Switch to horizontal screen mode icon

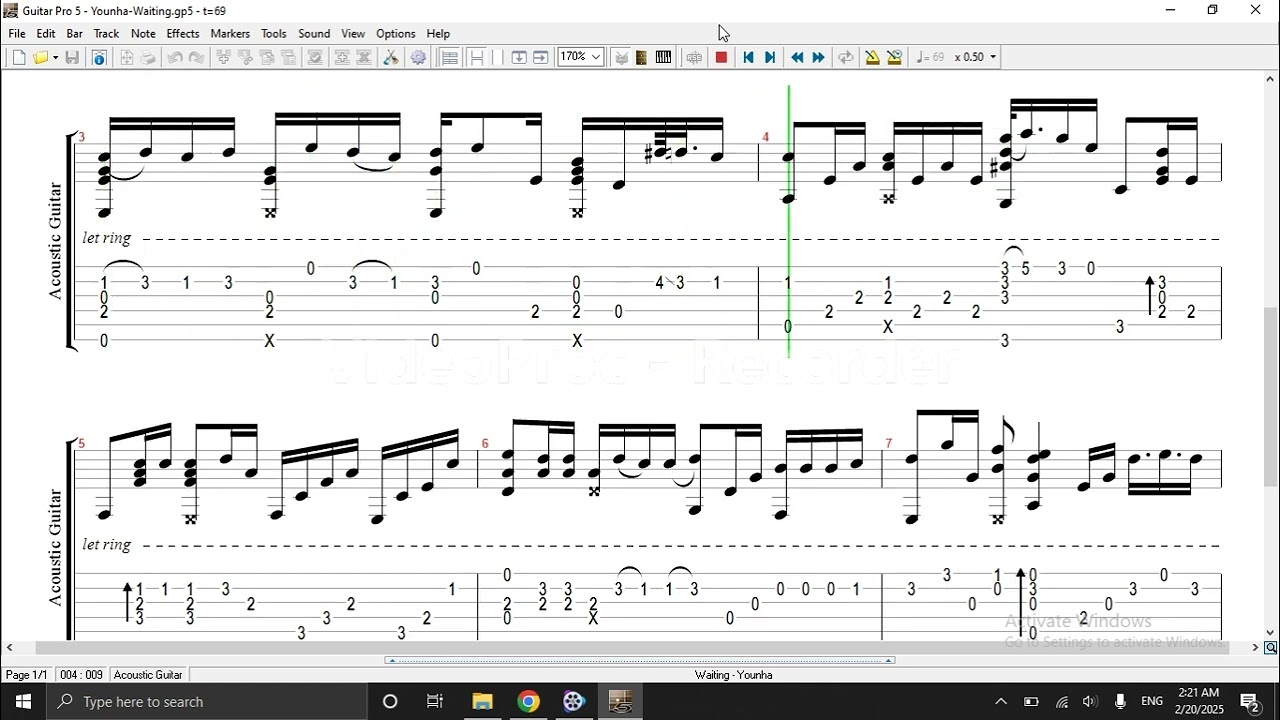coord(541,58)
